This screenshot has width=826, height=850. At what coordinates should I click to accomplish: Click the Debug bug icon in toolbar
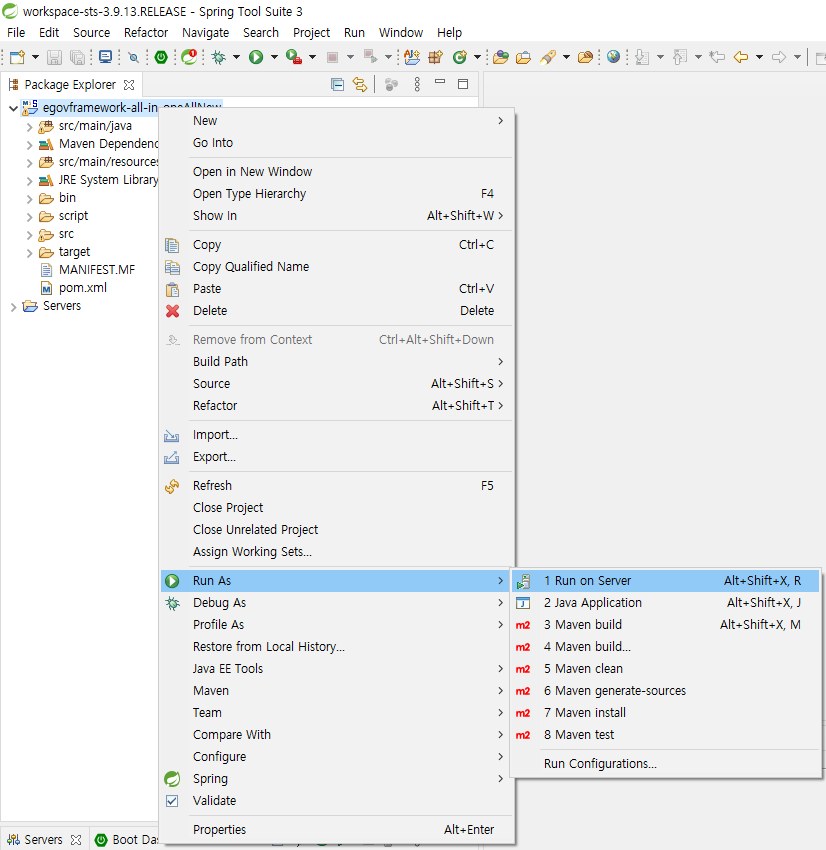tap(218, 58)
